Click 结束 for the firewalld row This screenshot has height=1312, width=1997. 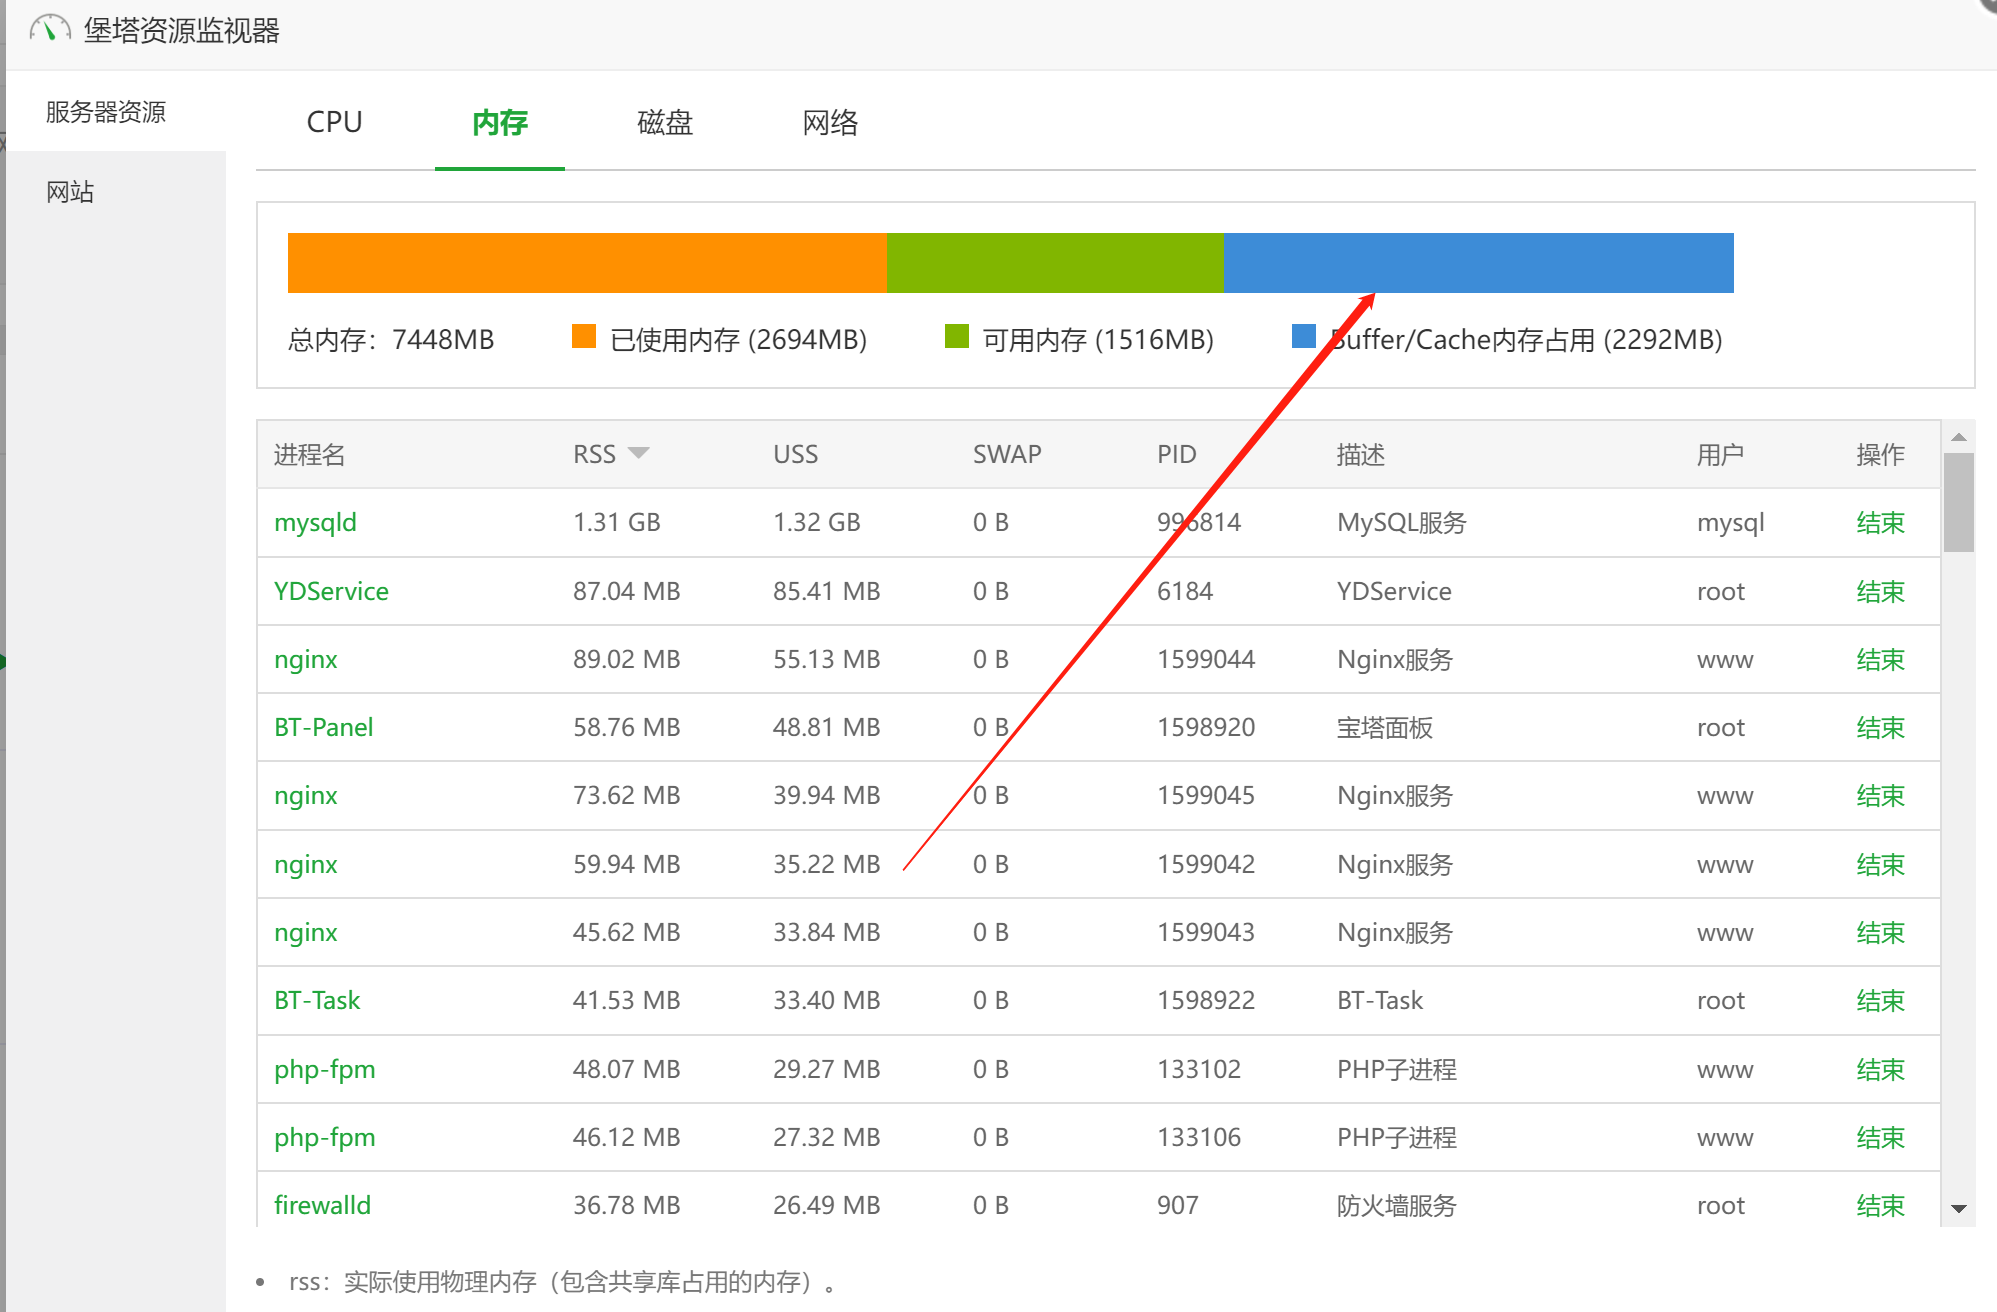click(x=1880, y=1206)
